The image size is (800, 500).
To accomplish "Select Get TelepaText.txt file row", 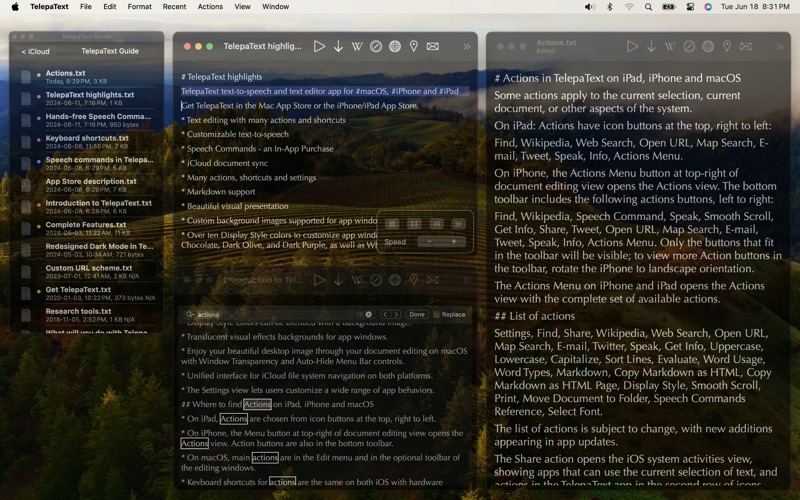I will coord(87,293).
